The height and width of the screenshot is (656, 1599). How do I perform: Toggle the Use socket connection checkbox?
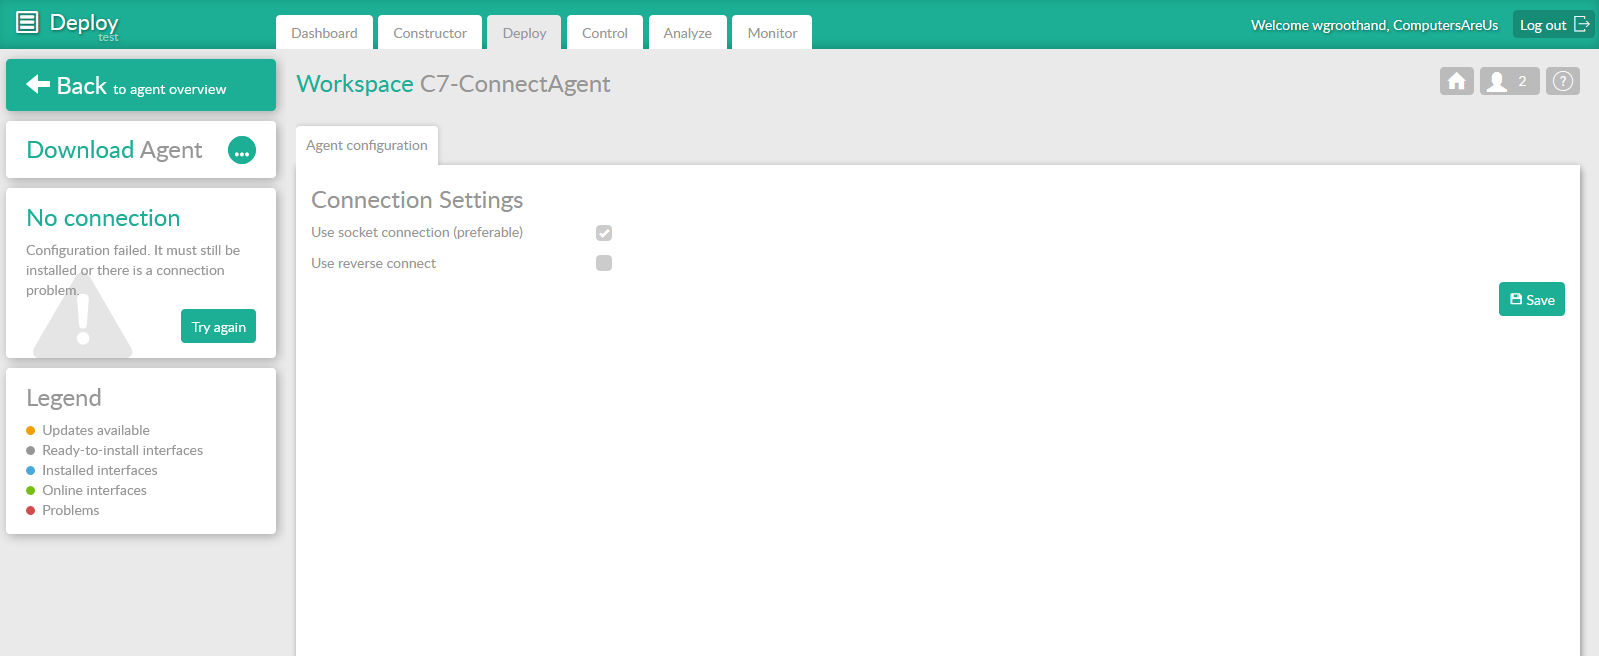604,233
